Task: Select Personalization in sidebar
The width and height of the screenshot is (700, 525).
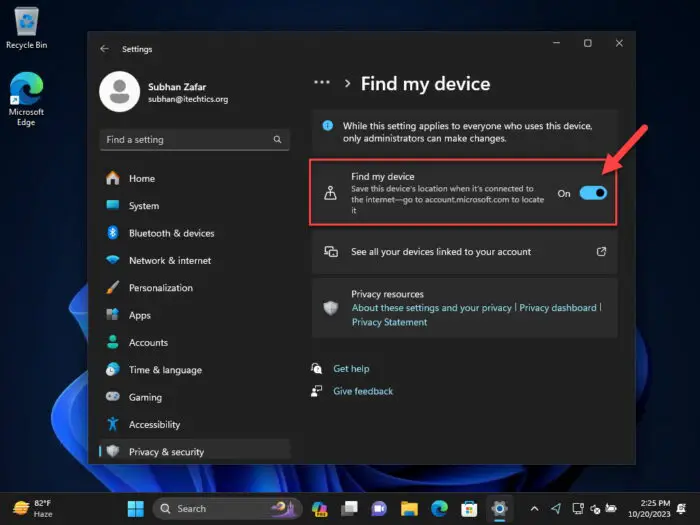Action: click(x=195, y=288)
